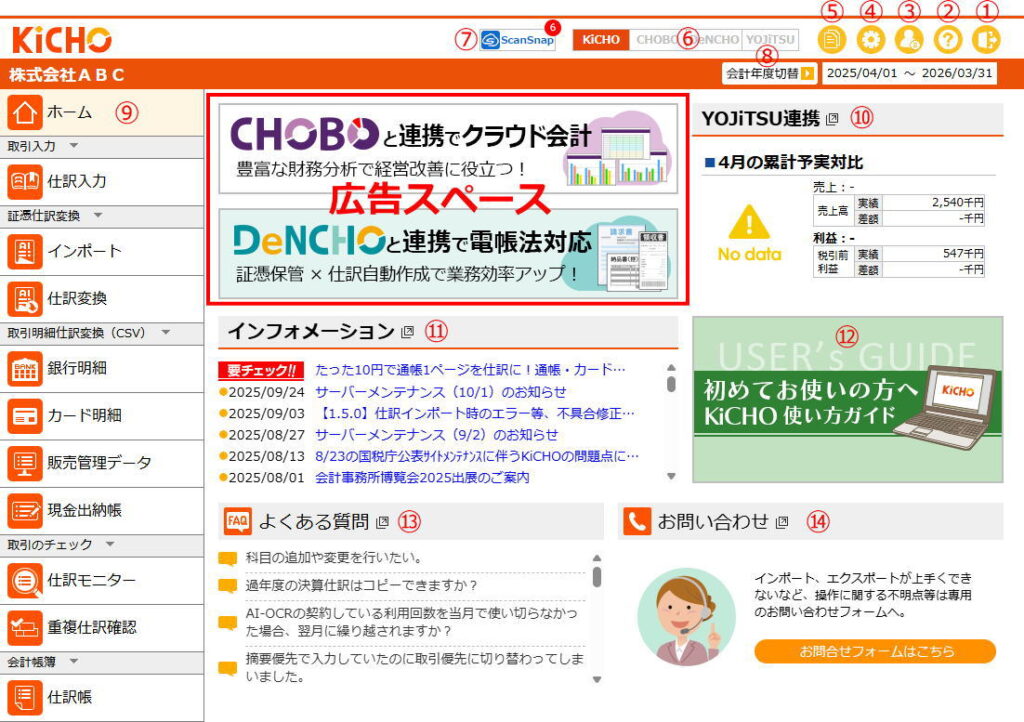
Task: Open the user account icon
Action: coord(909,40)
